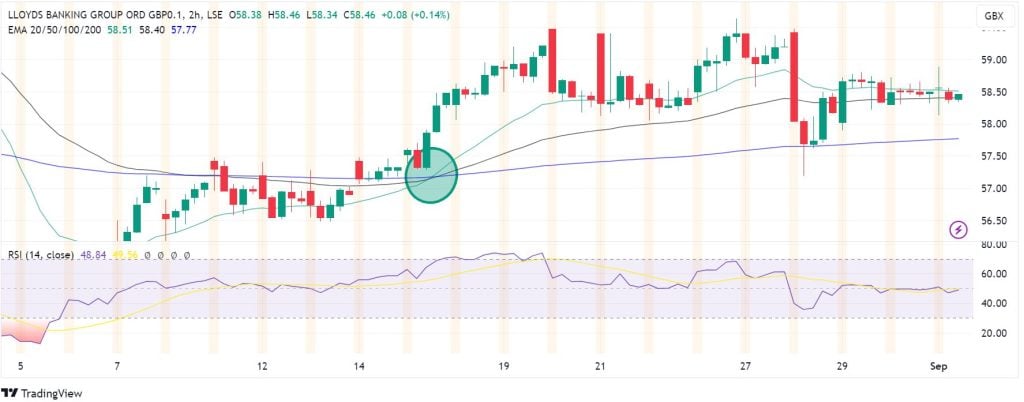1024x402 pixels.
Task: Click the 19 date label on time axis
Action: pyautogui.click(x=503, y=367)
